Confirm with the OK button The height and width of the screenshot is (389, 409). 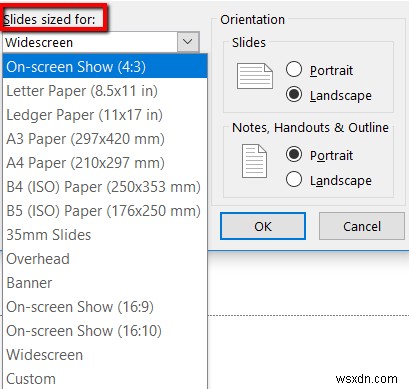263,226
